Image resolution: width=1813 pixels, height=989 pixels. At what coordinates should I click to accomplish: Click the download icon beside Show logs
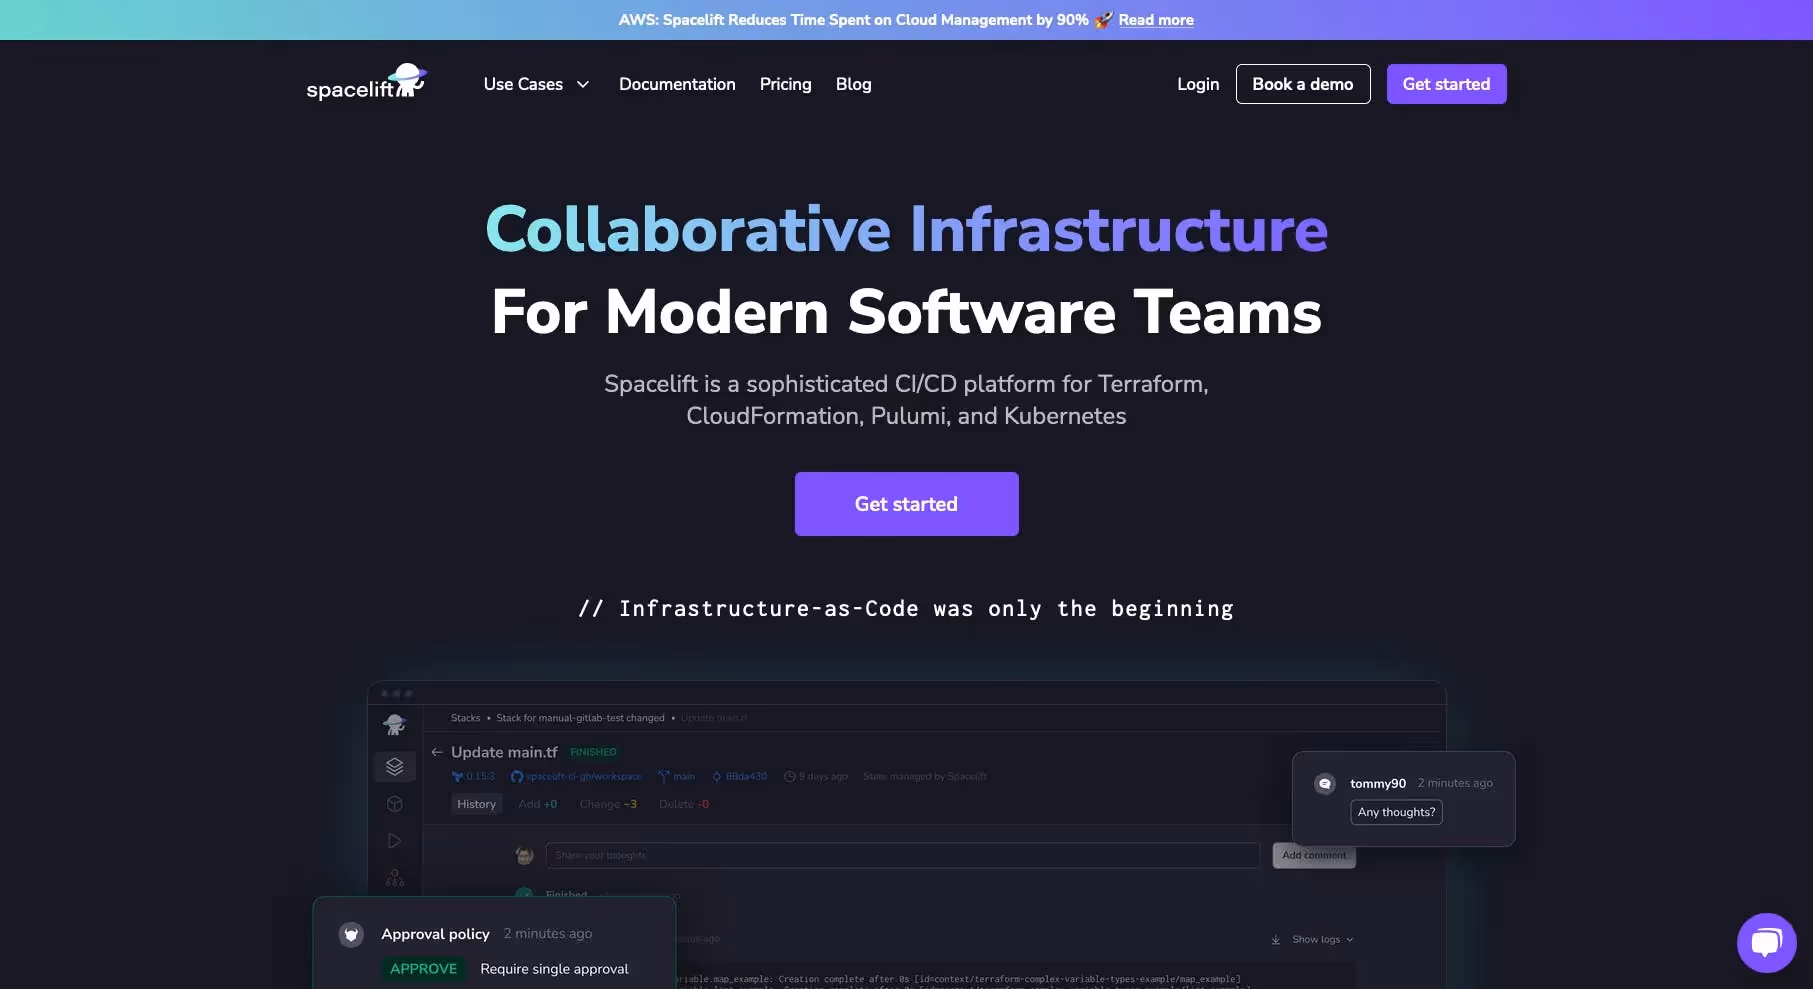pyautogui.click(x=1275, y=939)
